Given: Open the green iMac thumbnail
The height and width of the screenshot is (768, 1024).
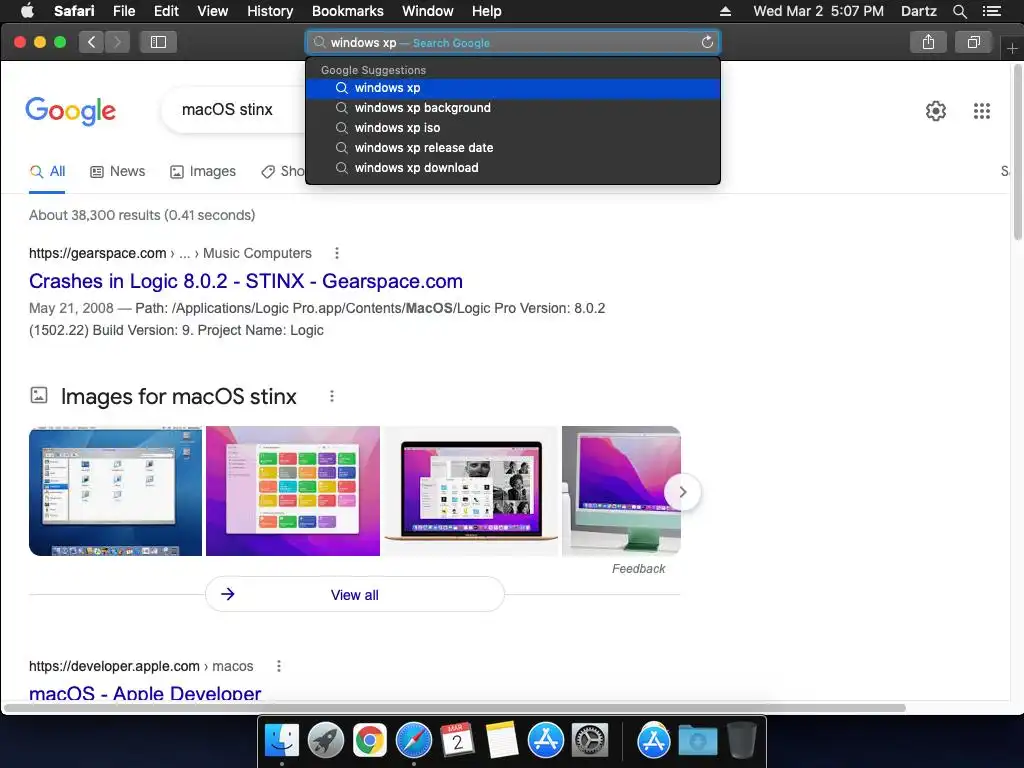Looking at the screenshot, I should (x=621, y=491).
